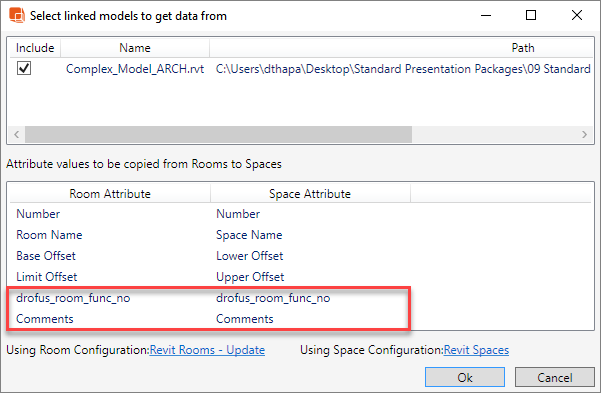This screenshot has width=601, height=393.
Task: Uncheck Include for Complex_Model_ARCH.rvt
Action: tap(24, 68)
